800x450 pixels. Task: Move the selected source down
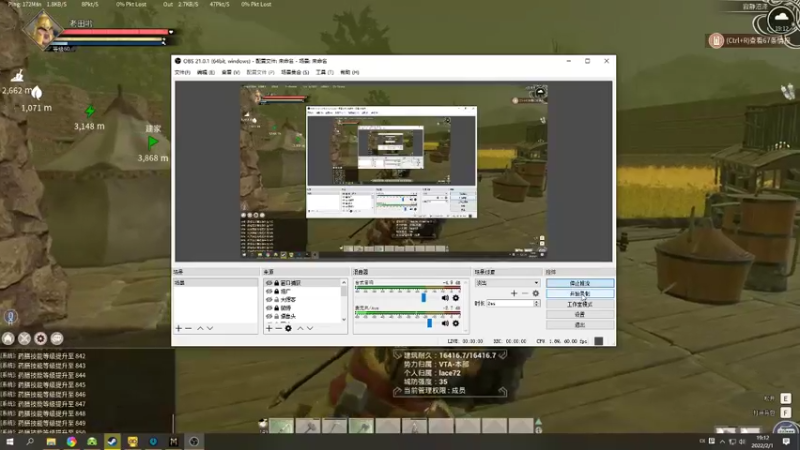[x=310, y=329]
